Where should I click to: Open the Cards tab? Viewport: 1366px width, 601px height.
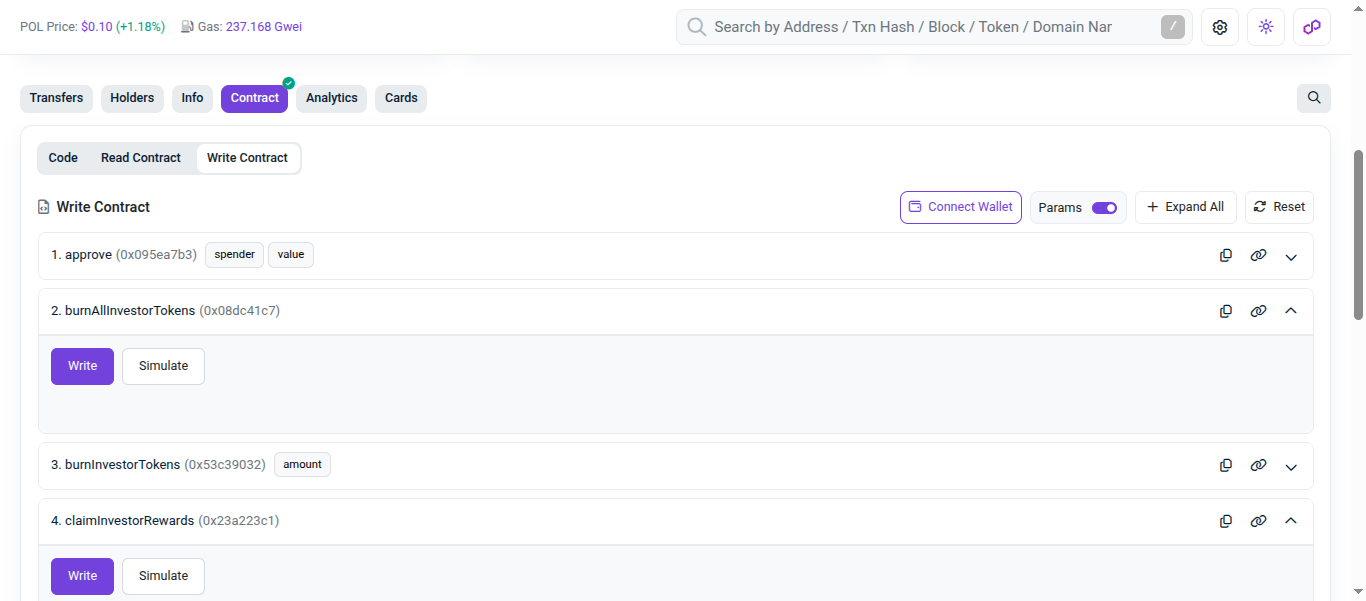[401, 98]
